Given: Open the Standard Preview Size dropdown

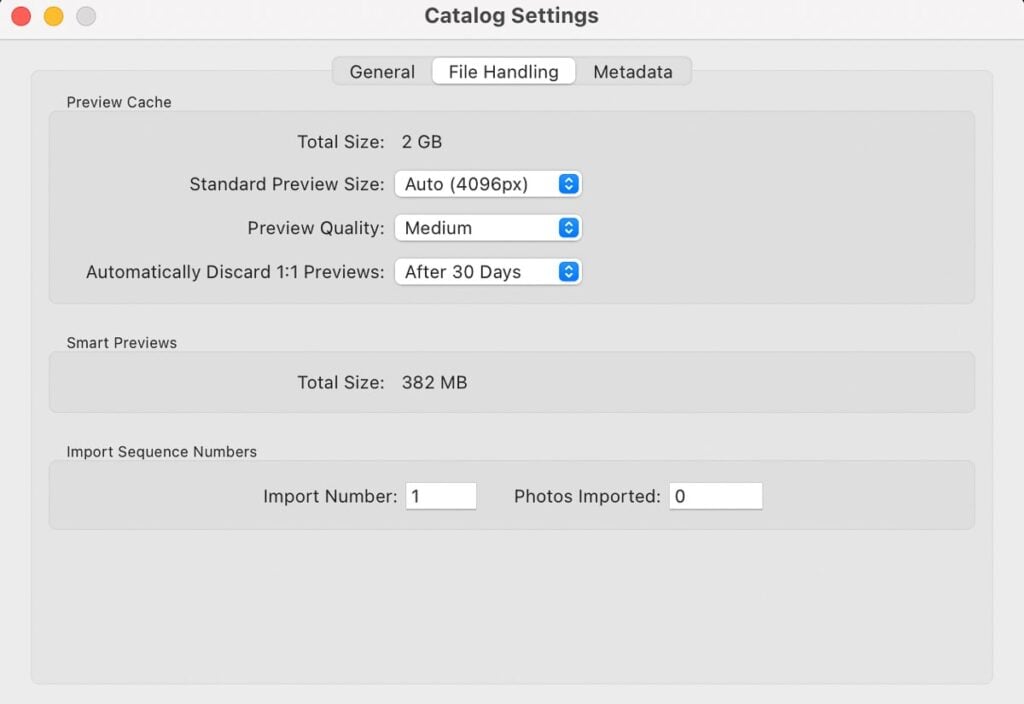Looking at the screenshot, I should pyautogui.click(x=487, y=184).
